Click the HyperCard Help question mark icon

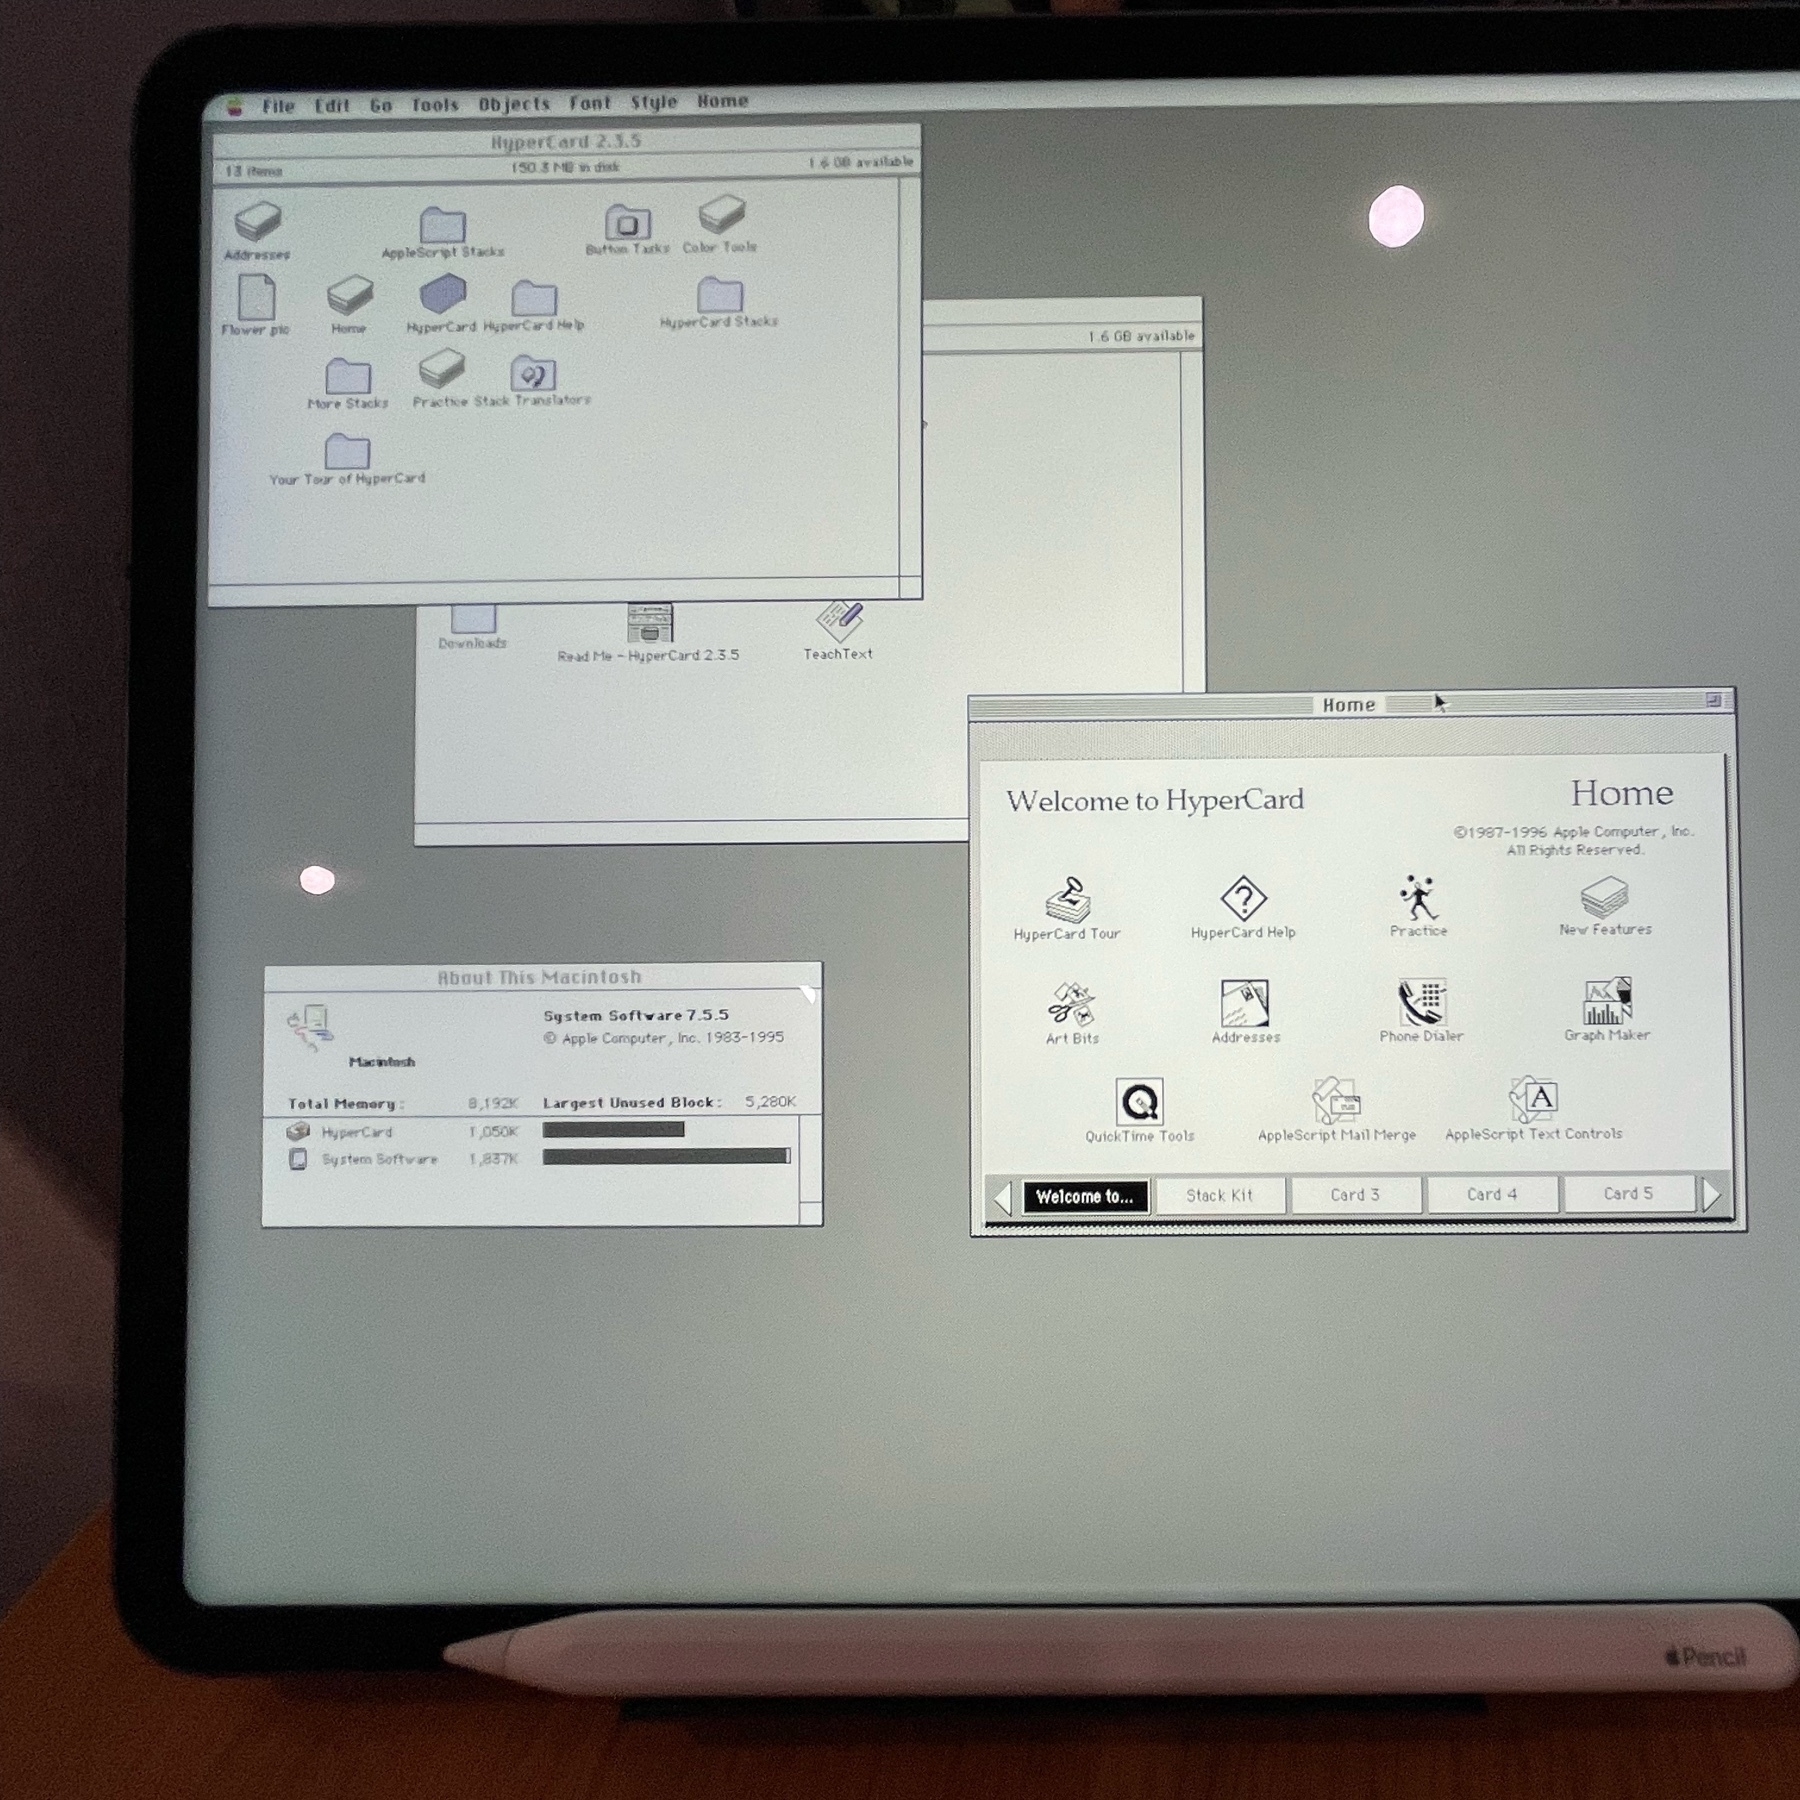click(x=1243, y=898)
